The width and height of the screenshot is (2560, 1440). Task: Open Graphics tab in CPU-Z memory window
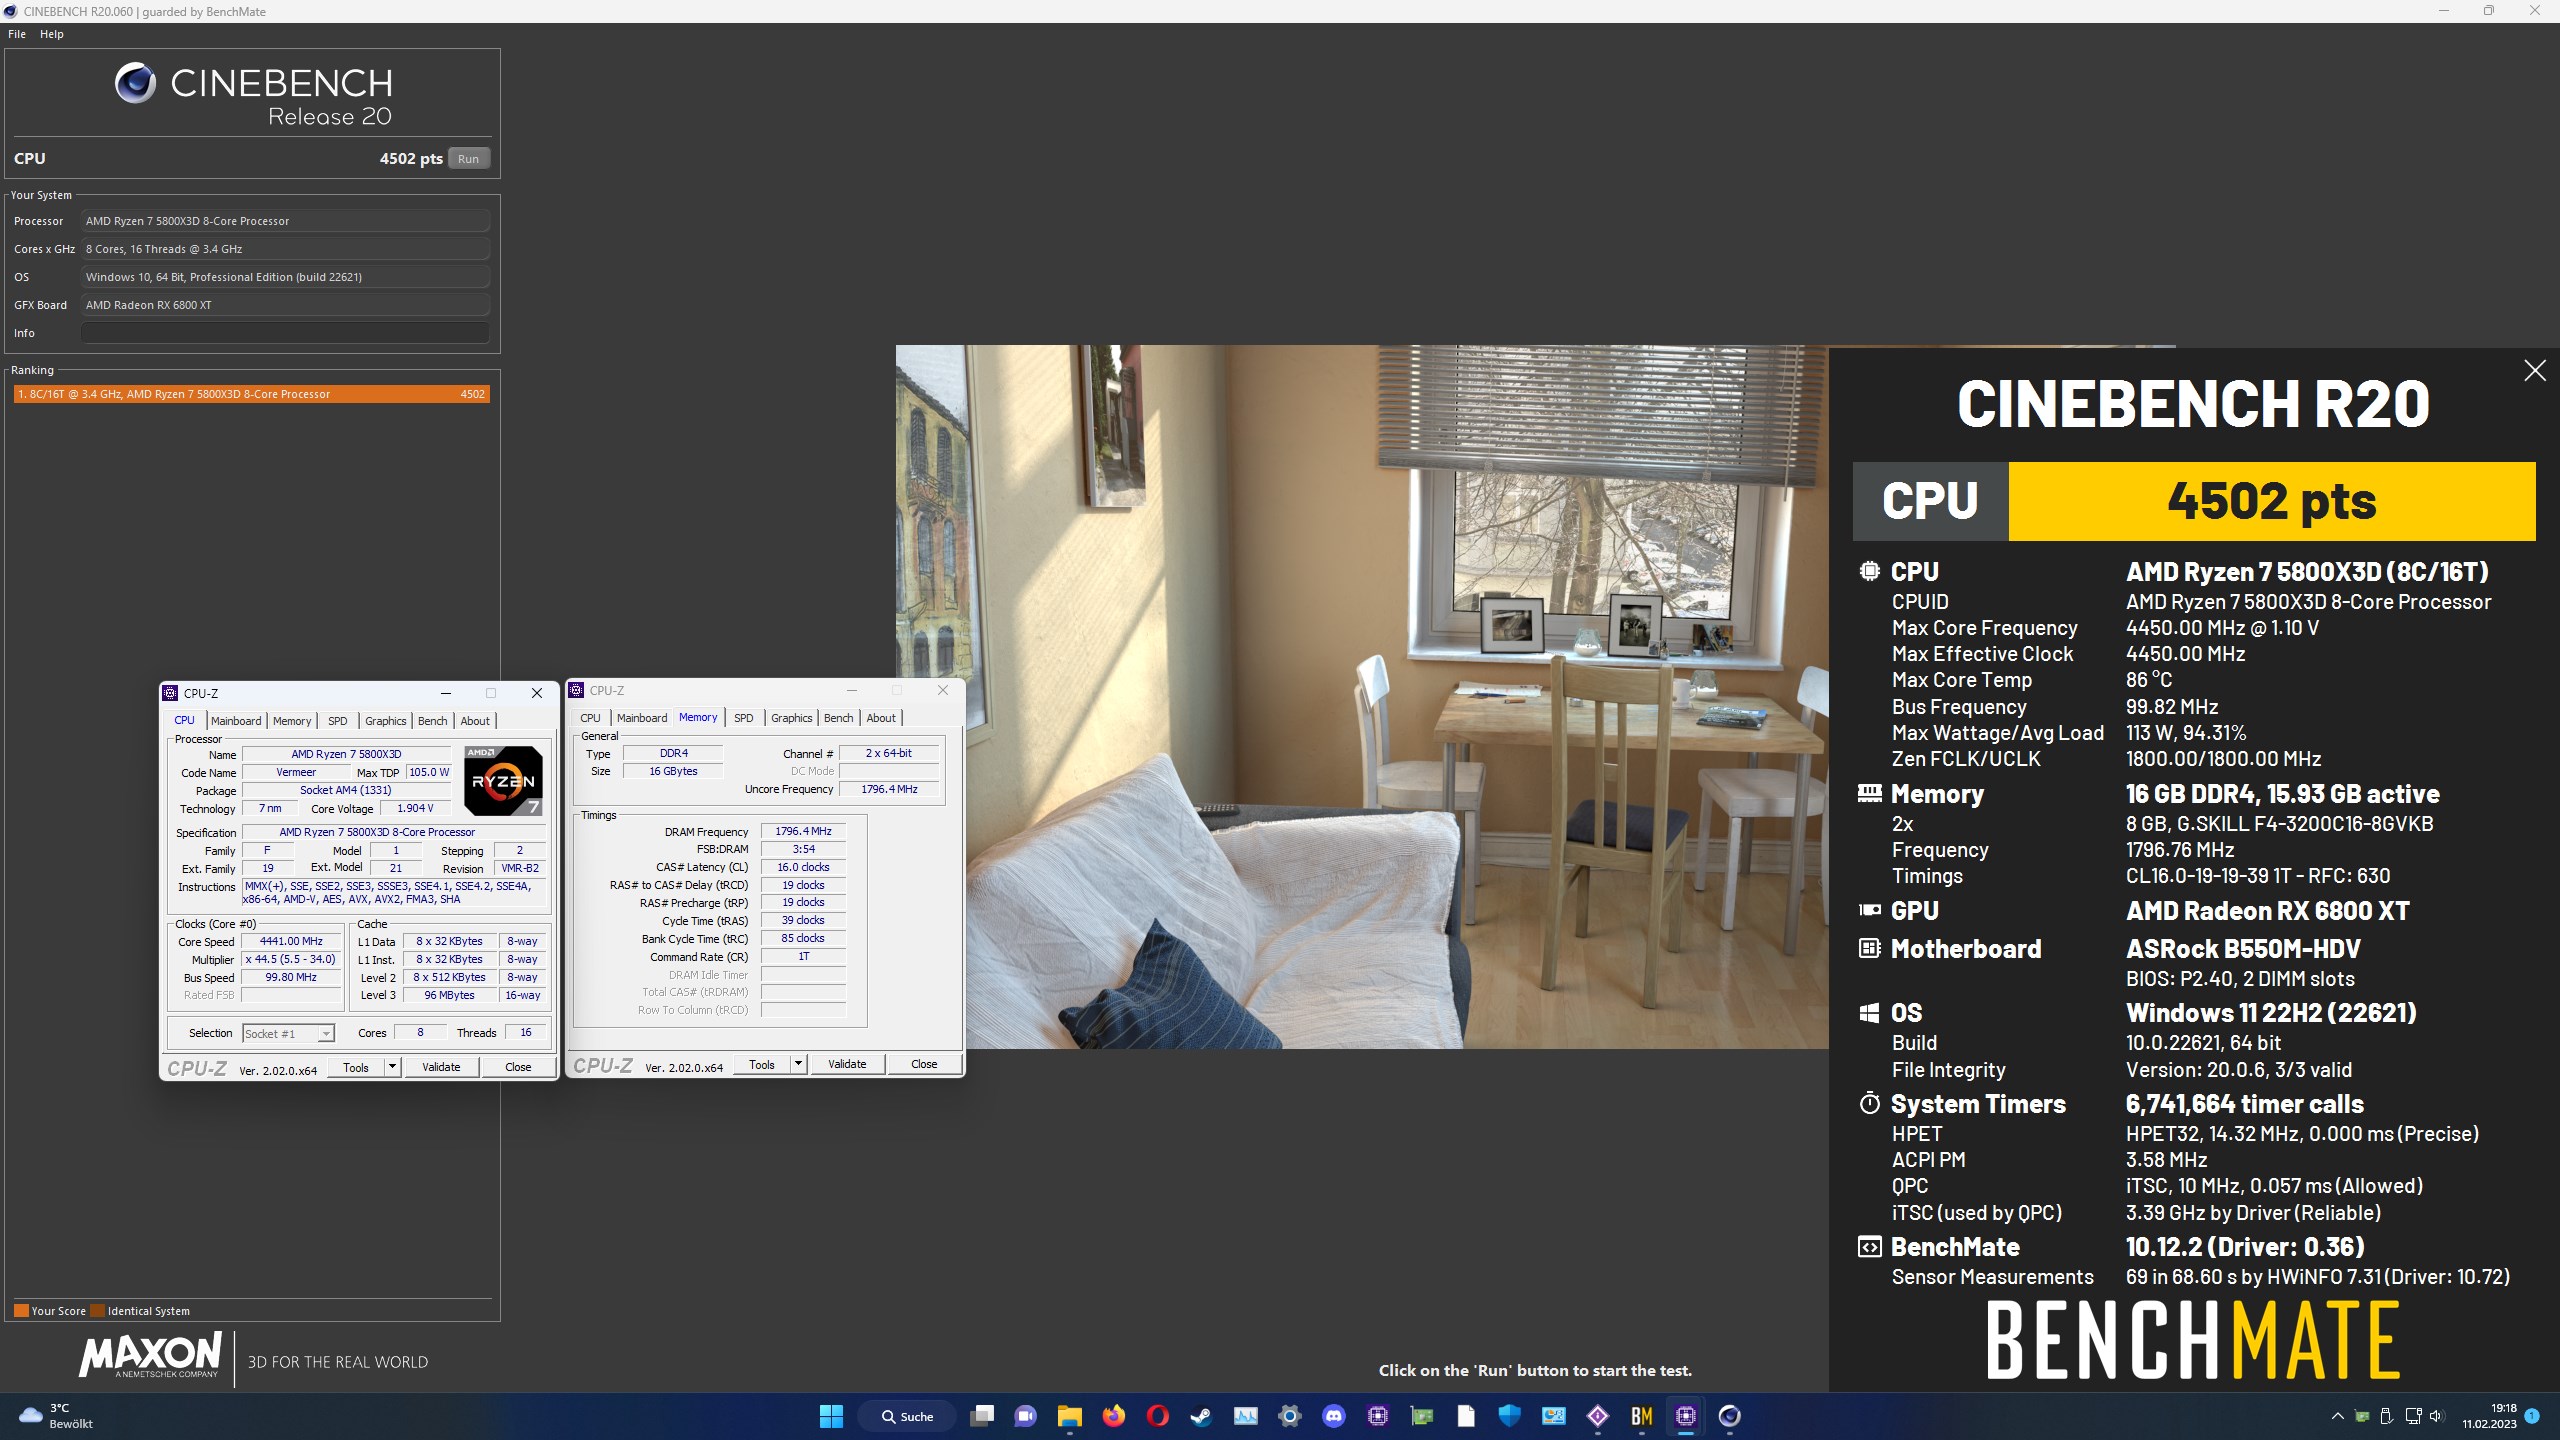[791, 718]
